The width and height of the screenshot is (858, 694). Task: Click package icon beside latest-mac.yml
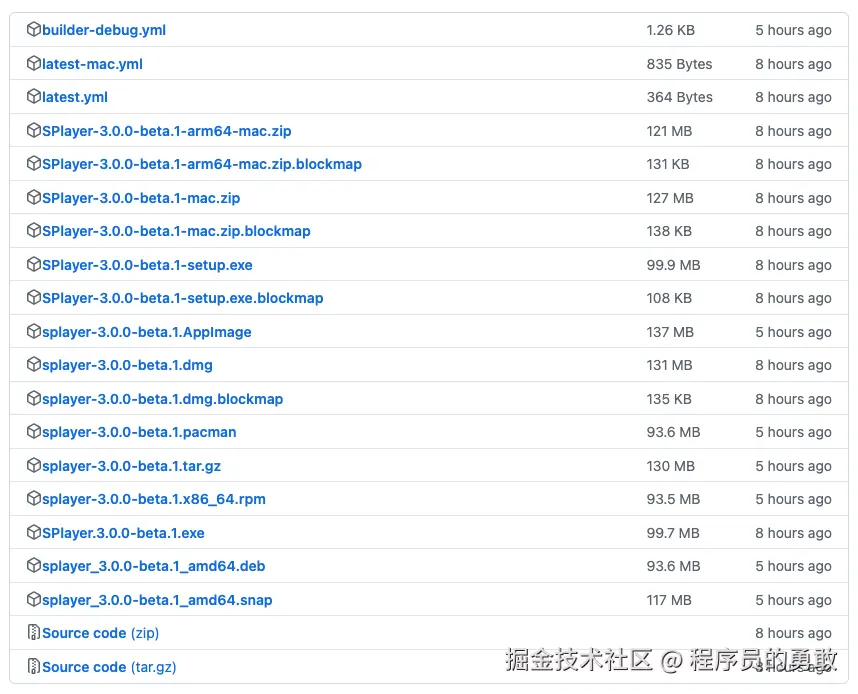(x=34, y=63)
